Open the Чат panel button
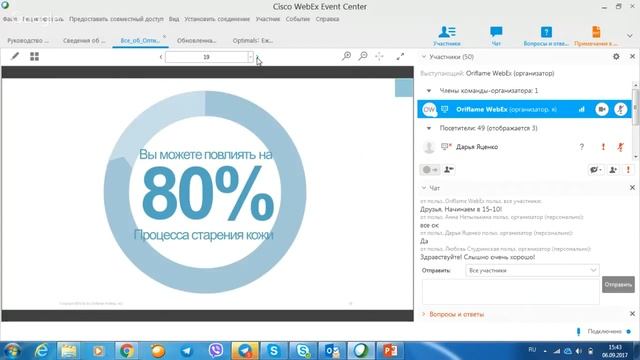The width and height of the screenshot is (640, 360). click(x=496, y=36)
